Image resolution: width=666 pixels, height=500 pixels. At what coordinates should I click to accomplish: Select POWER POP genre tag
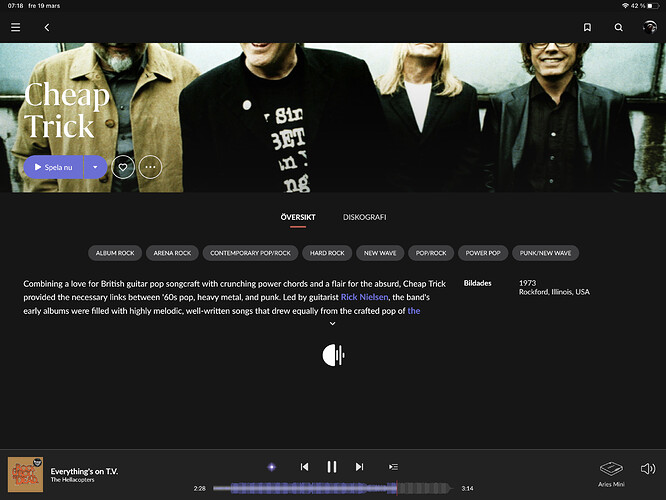point(483,253)
